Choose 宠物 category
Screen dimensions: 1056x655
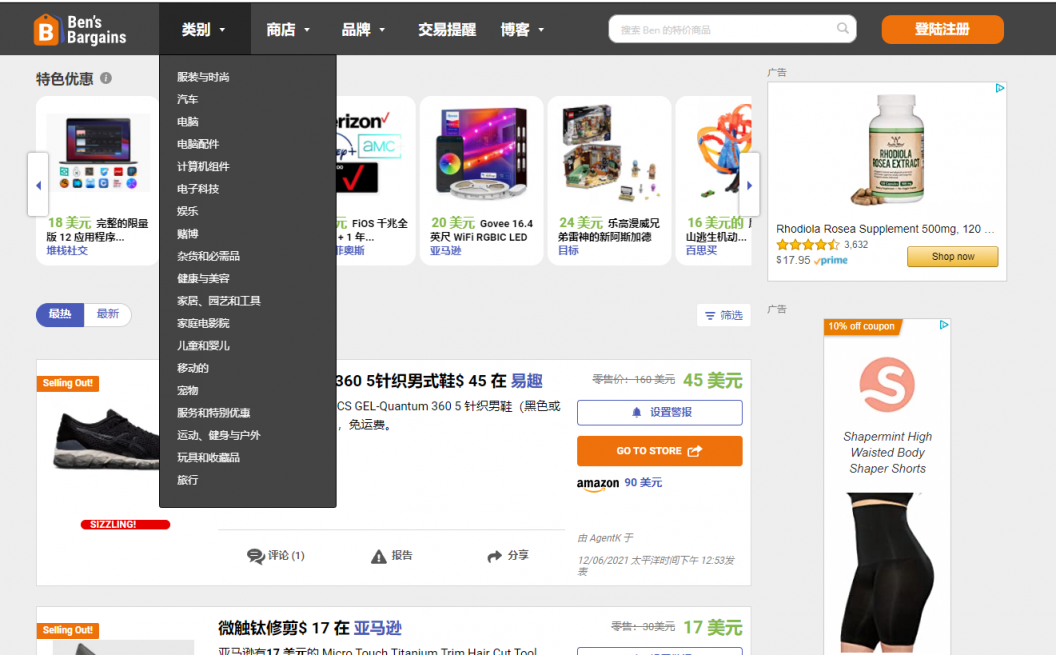(x=187, y=390)
